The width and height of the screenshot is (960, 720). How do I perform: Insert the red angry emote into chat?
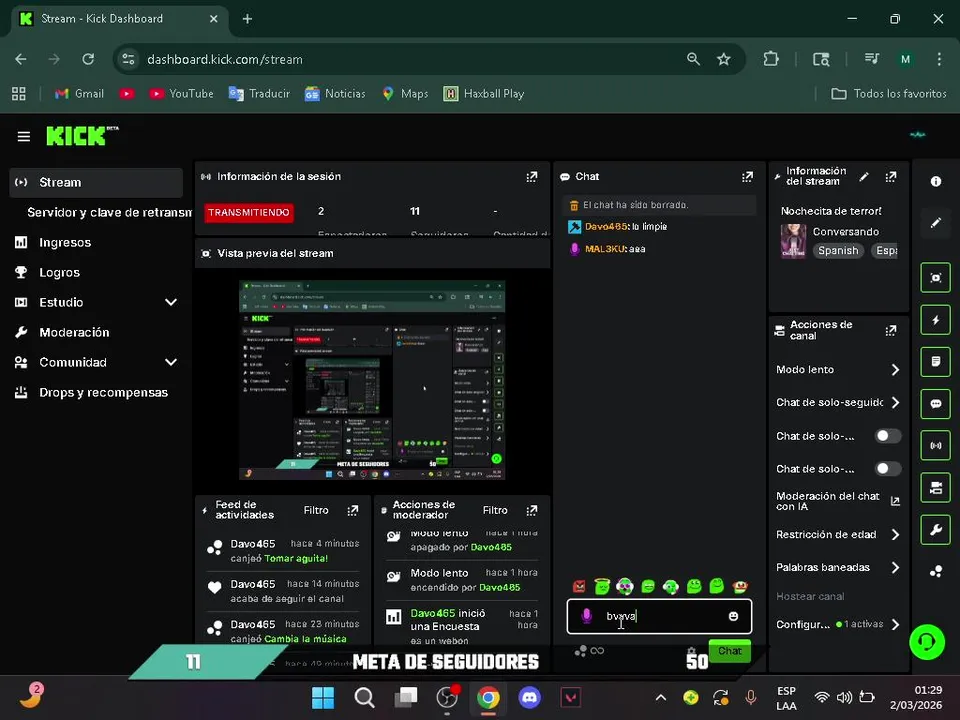(x=579, y=587)
